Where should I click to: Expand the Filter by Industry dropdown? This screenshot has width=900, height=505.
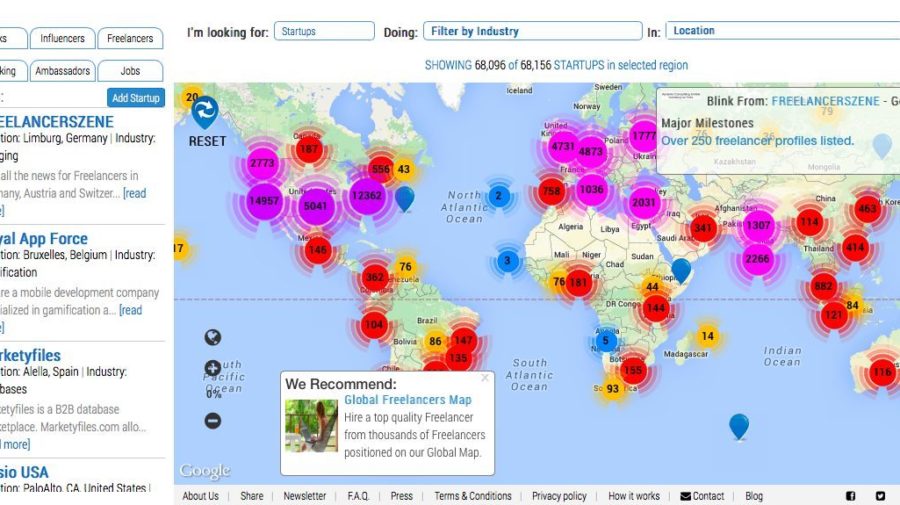click(532, 31)
